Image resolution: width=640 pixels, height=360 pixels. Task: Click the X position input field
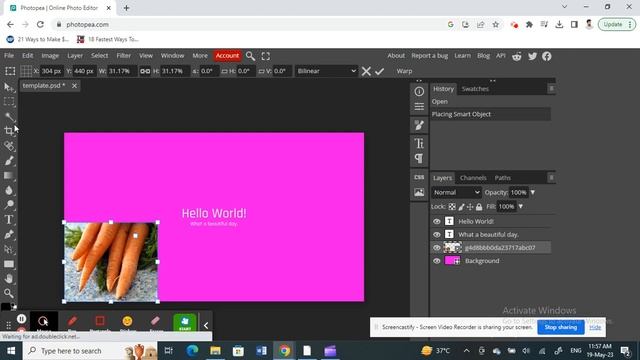51,71
